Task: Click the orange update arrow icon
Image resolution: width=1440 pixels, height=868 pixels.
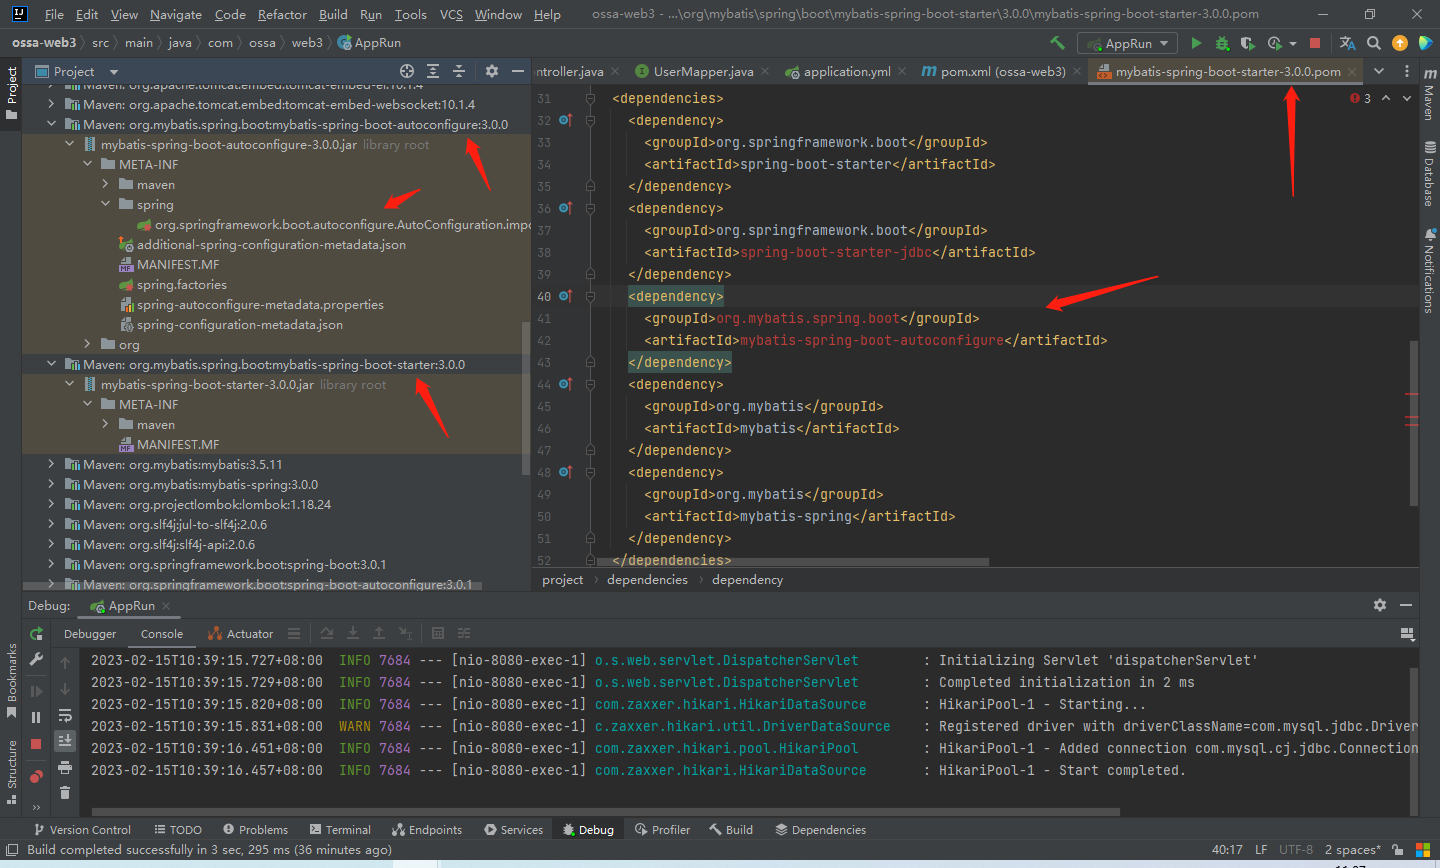Action: pos(1400,43)
